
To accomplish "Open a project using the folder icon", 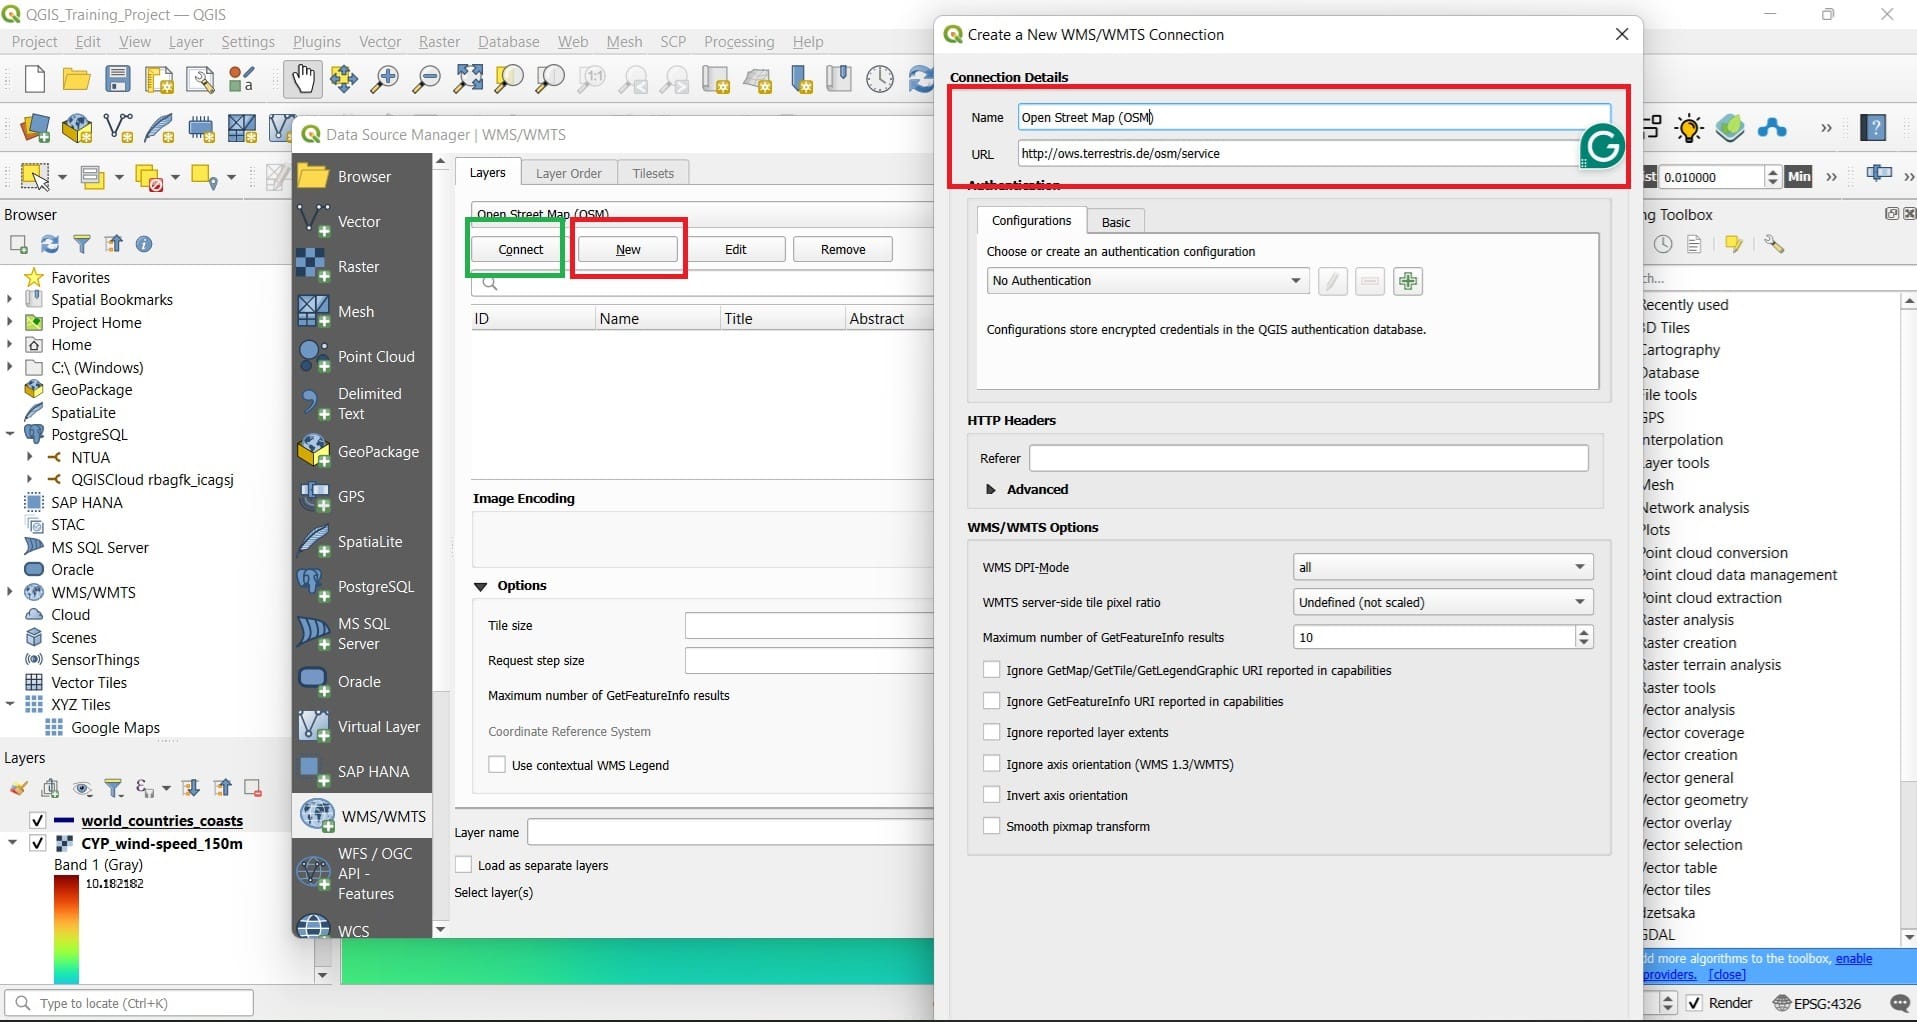I will click(x=76, y=79).
